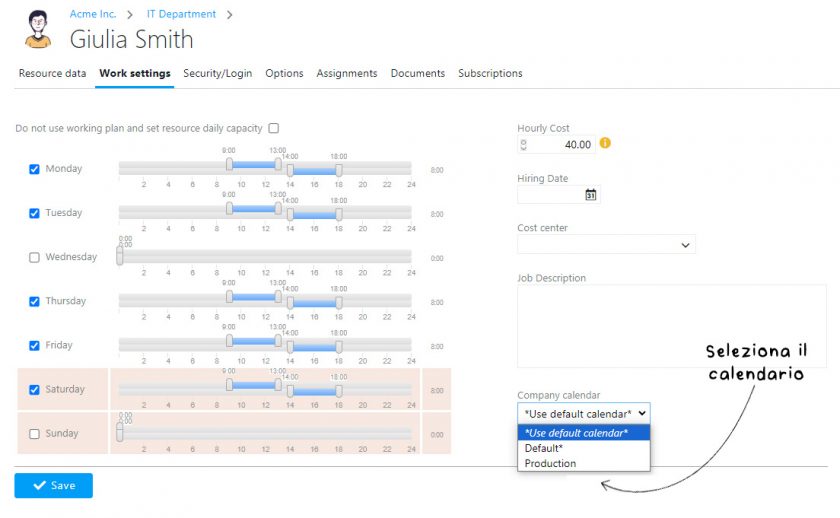
Task: Open the Hiring Date calendar picker
Action: click(x=590, y=195)
